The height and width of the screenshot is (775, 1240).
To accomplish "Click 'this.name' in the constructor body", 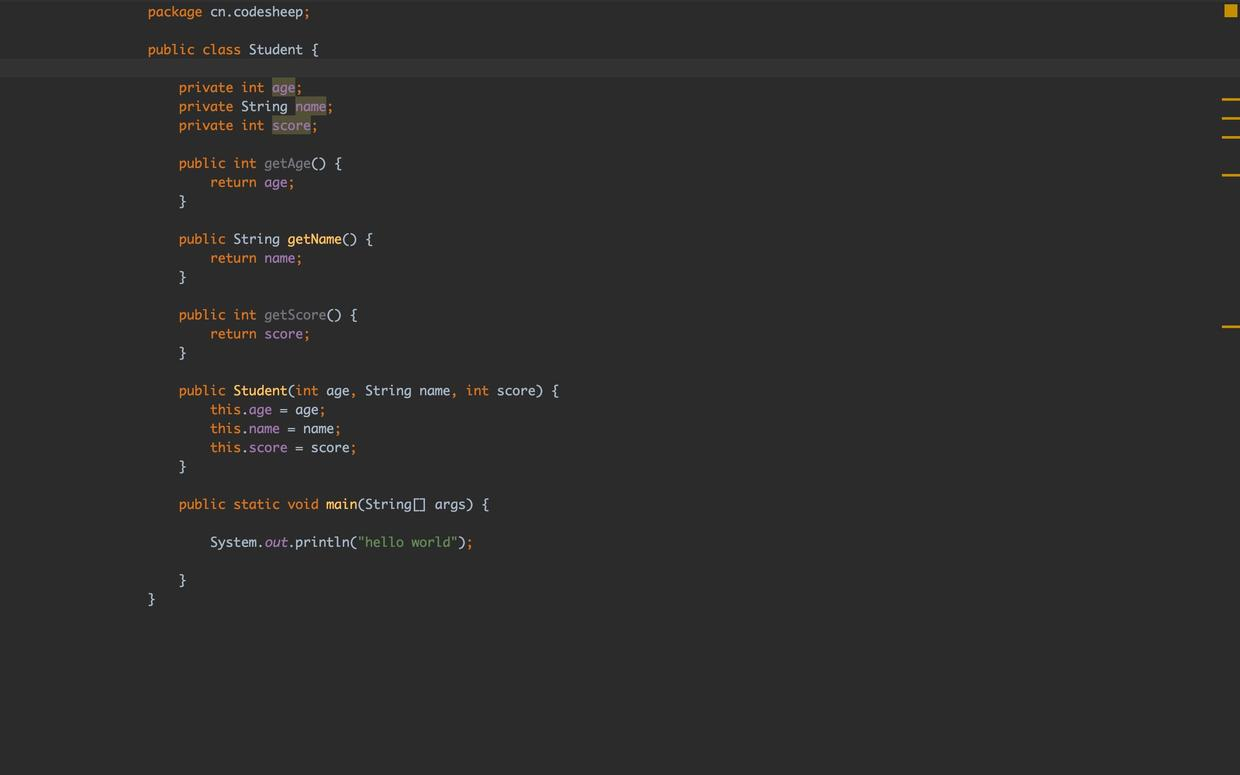I will pyautogui.click(x=245, y=429).
